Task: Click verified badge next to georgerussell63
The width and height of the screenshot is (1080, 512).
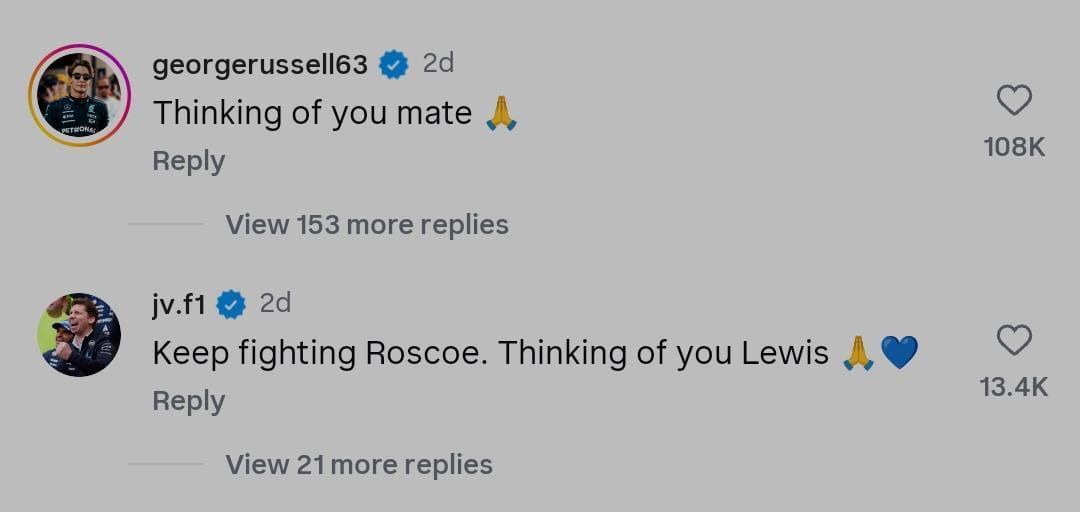Action: 394,65
